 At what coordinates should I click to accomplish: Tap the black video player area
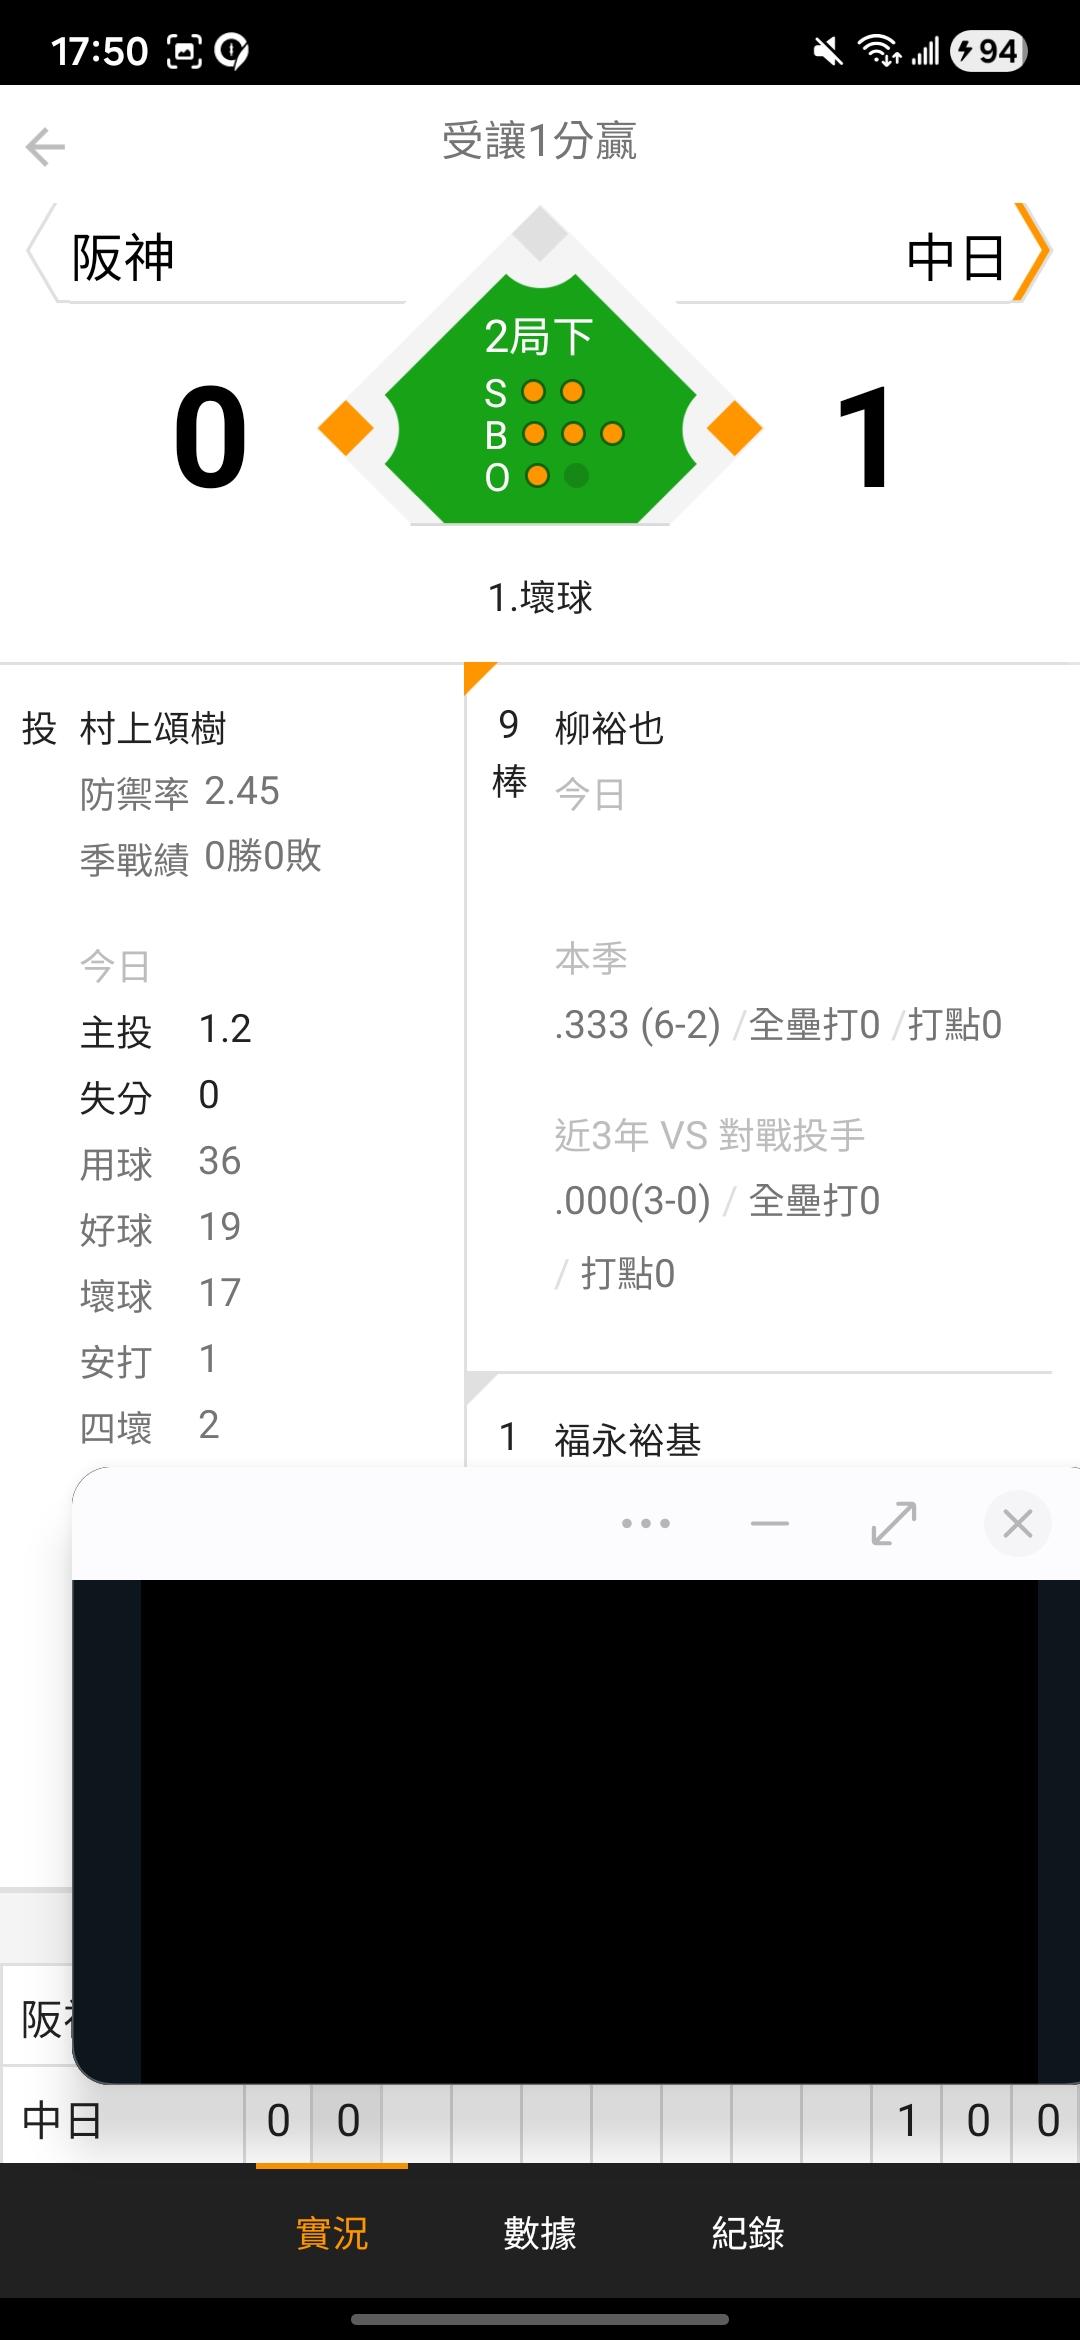coord(588,1830)
